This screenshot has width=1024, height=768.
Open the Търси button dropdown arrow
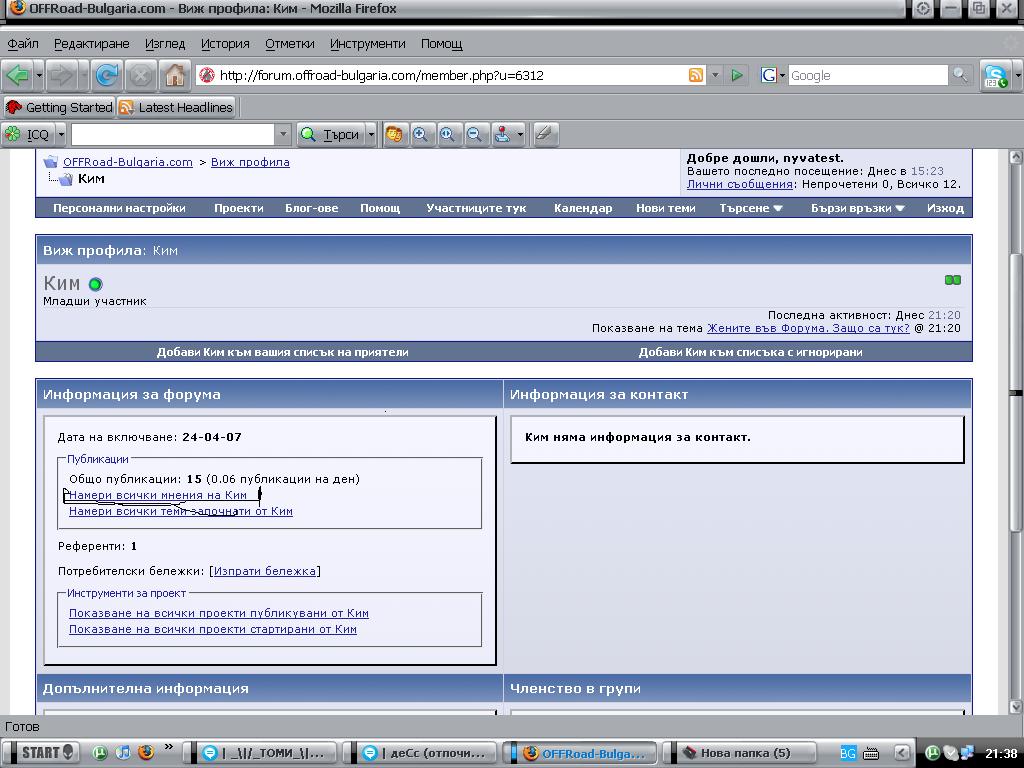click(x=371, y=135)
